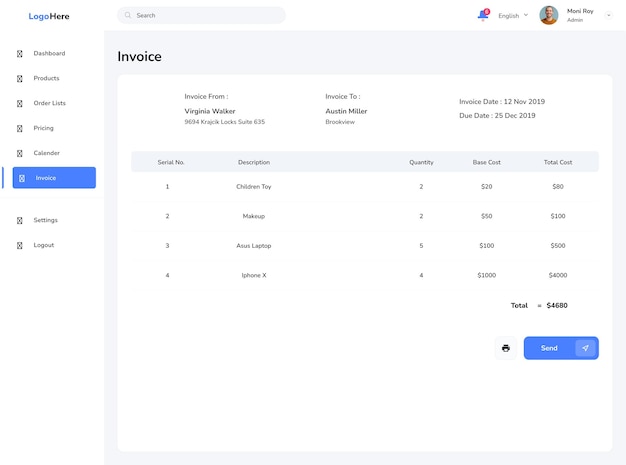Click the Invoice sidebar icon
The image size is (626, 465).
tap(22, 178)
